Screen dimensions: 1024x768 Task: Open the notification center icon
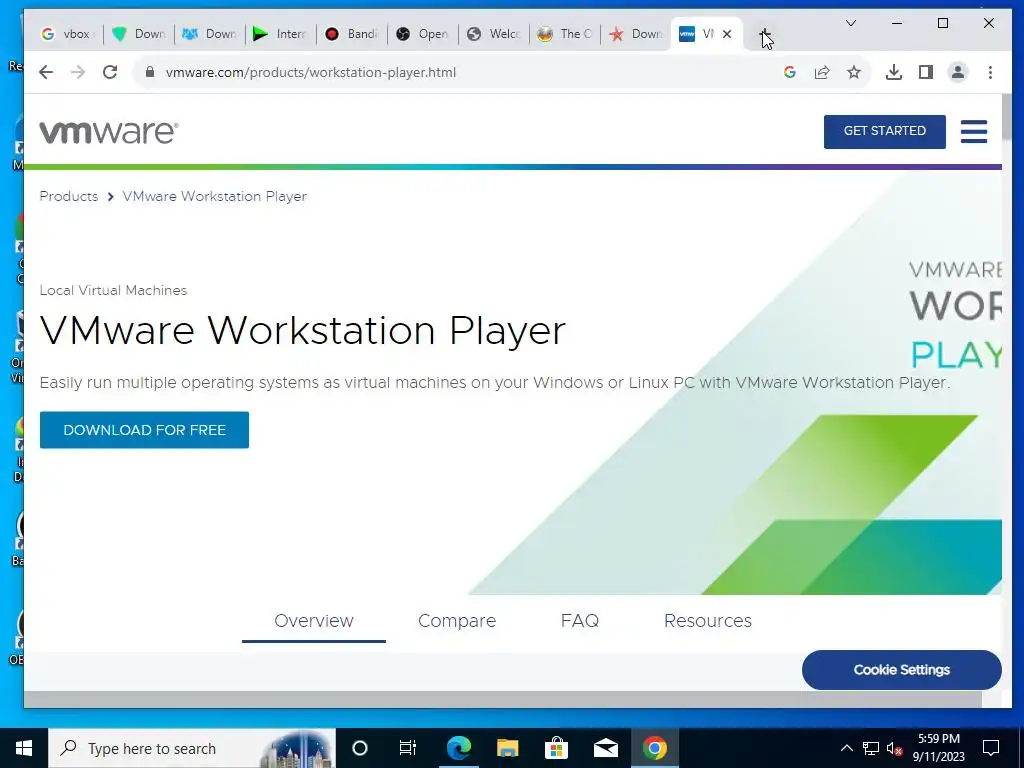(x=991, y=748)
